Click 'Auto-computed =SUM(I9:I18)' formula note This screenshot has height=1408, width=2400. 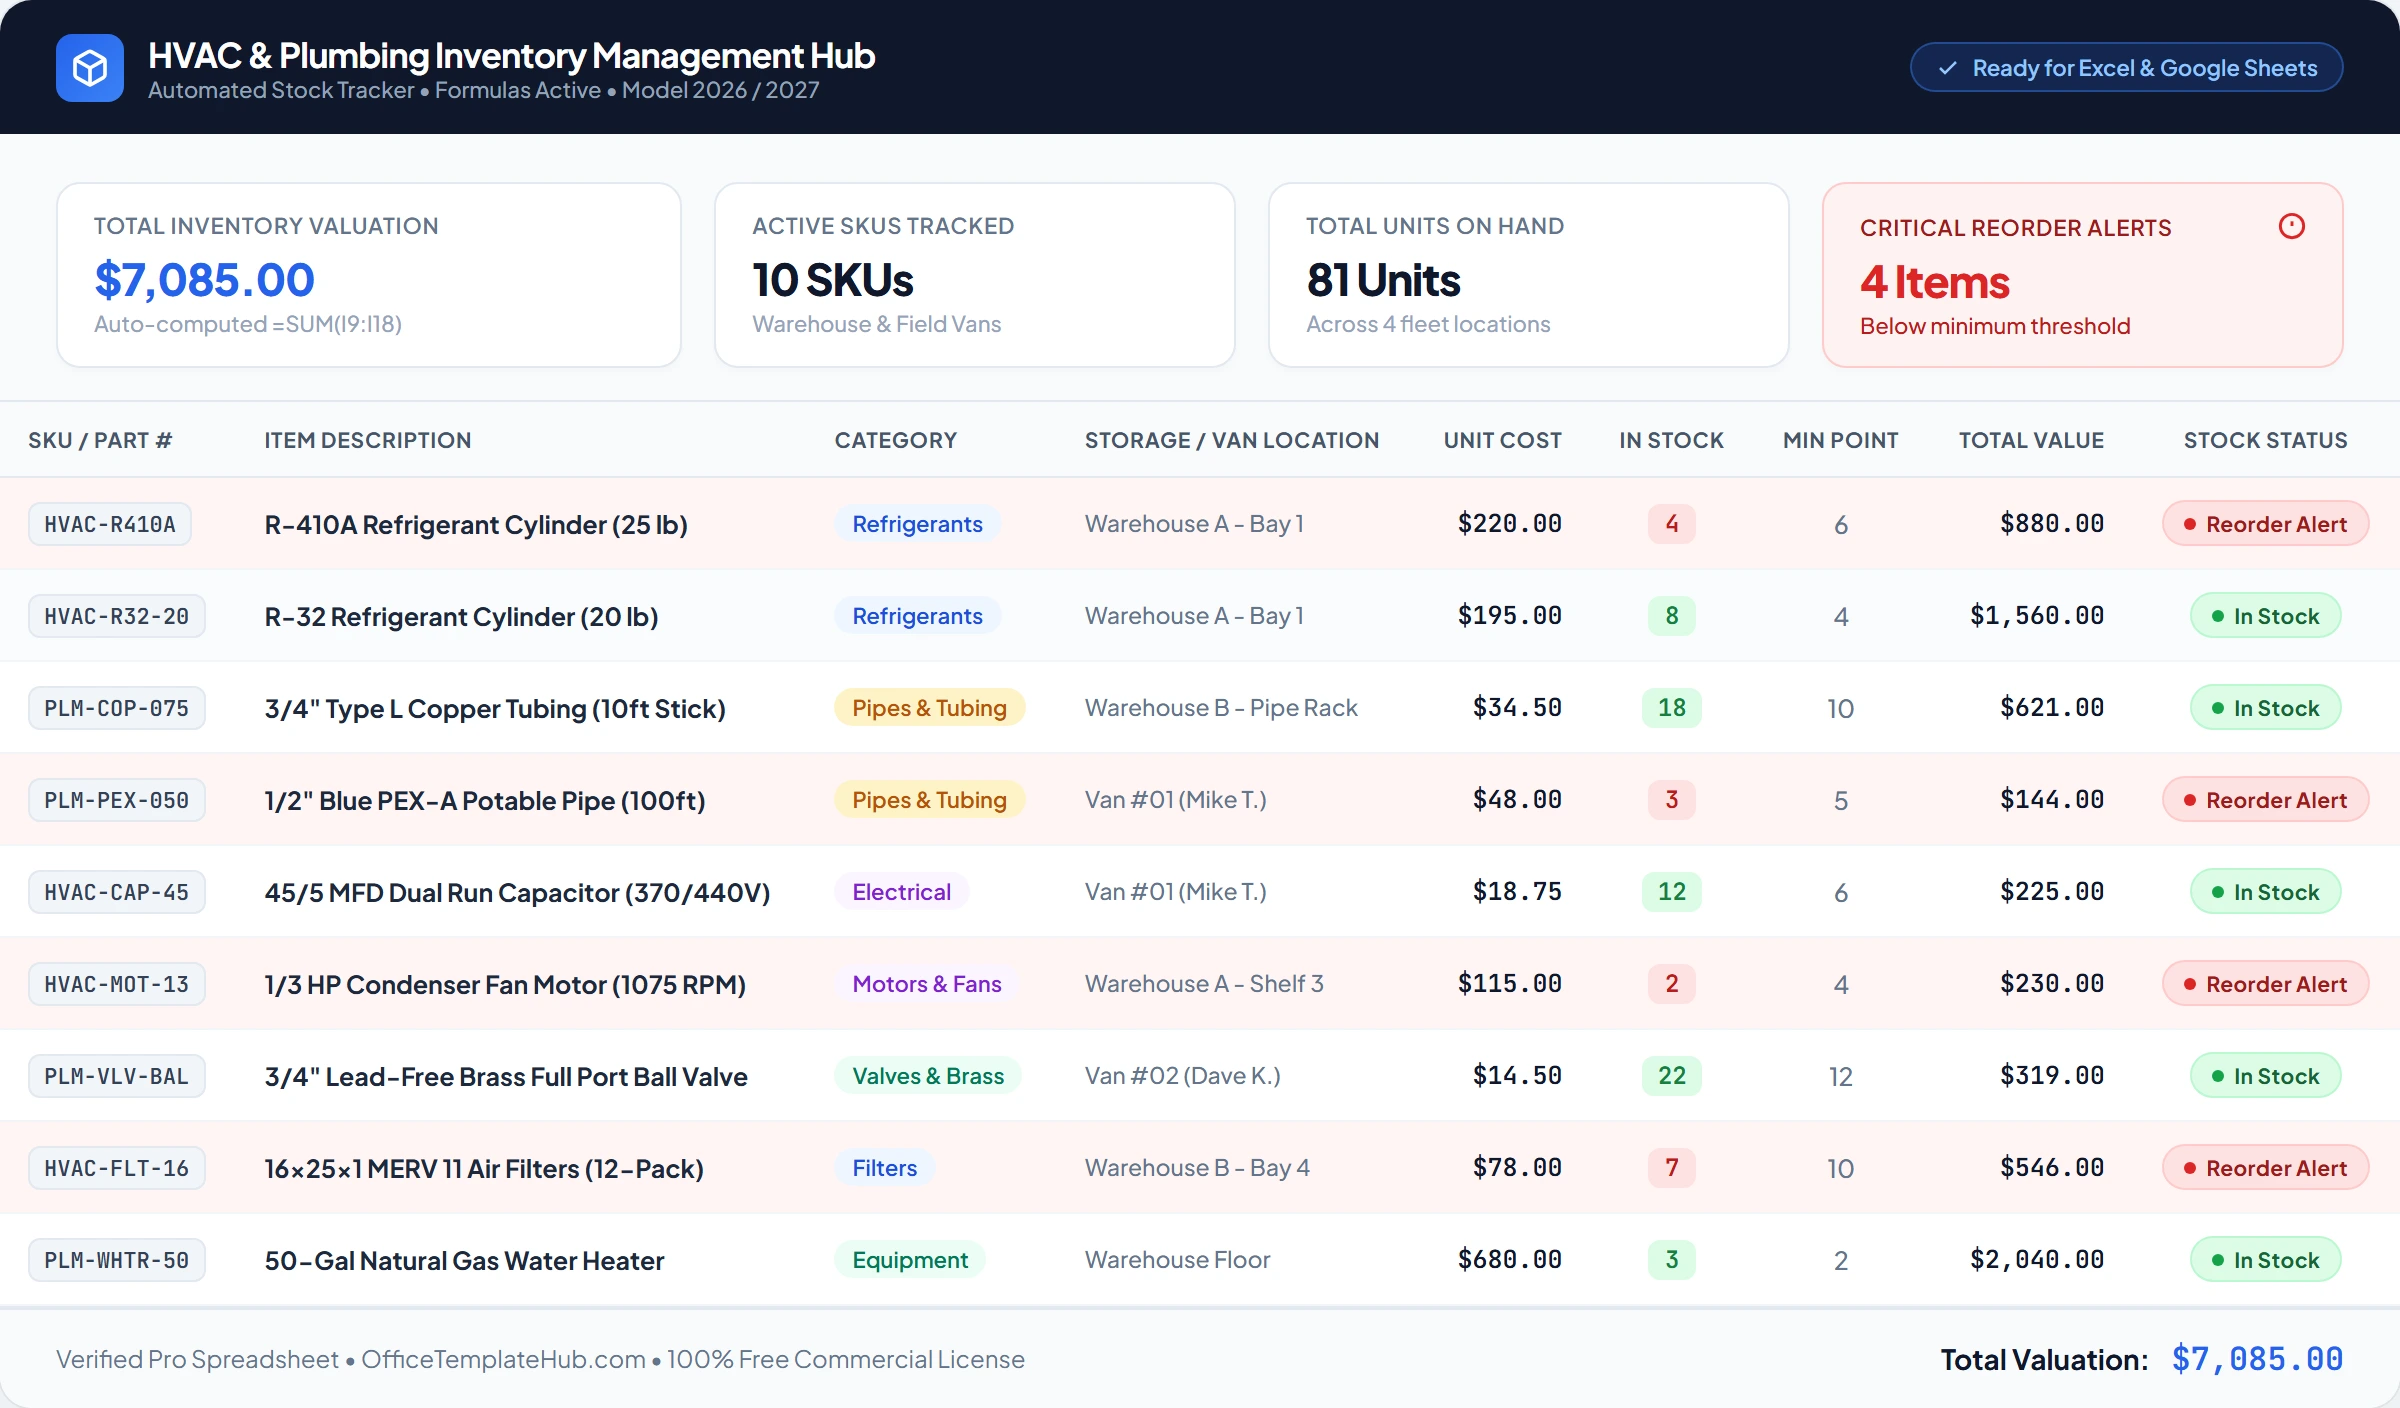(248, 324)
